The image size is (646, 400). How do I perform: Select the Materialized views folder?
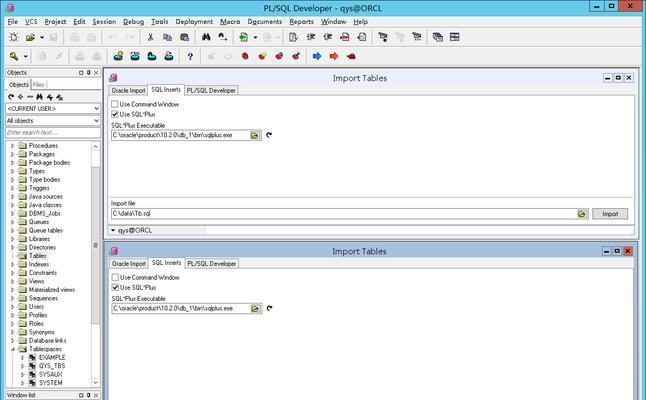pyautogui.click(x=52, y=290)
